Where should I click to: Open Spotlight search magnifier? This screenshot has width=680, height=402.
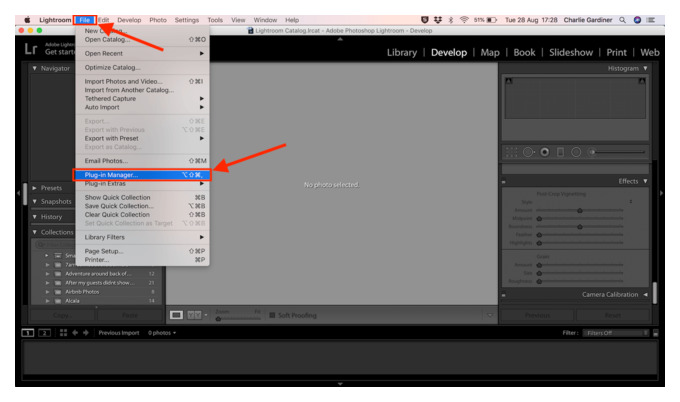click(x=622, y=20)
